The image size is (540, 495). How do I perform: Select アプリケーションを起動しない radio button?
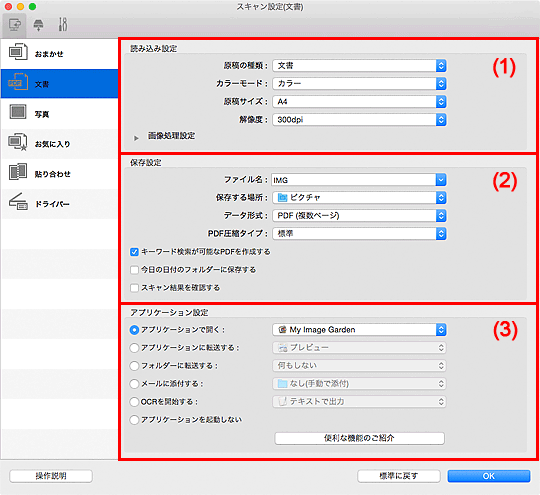(x=134, y=420)
